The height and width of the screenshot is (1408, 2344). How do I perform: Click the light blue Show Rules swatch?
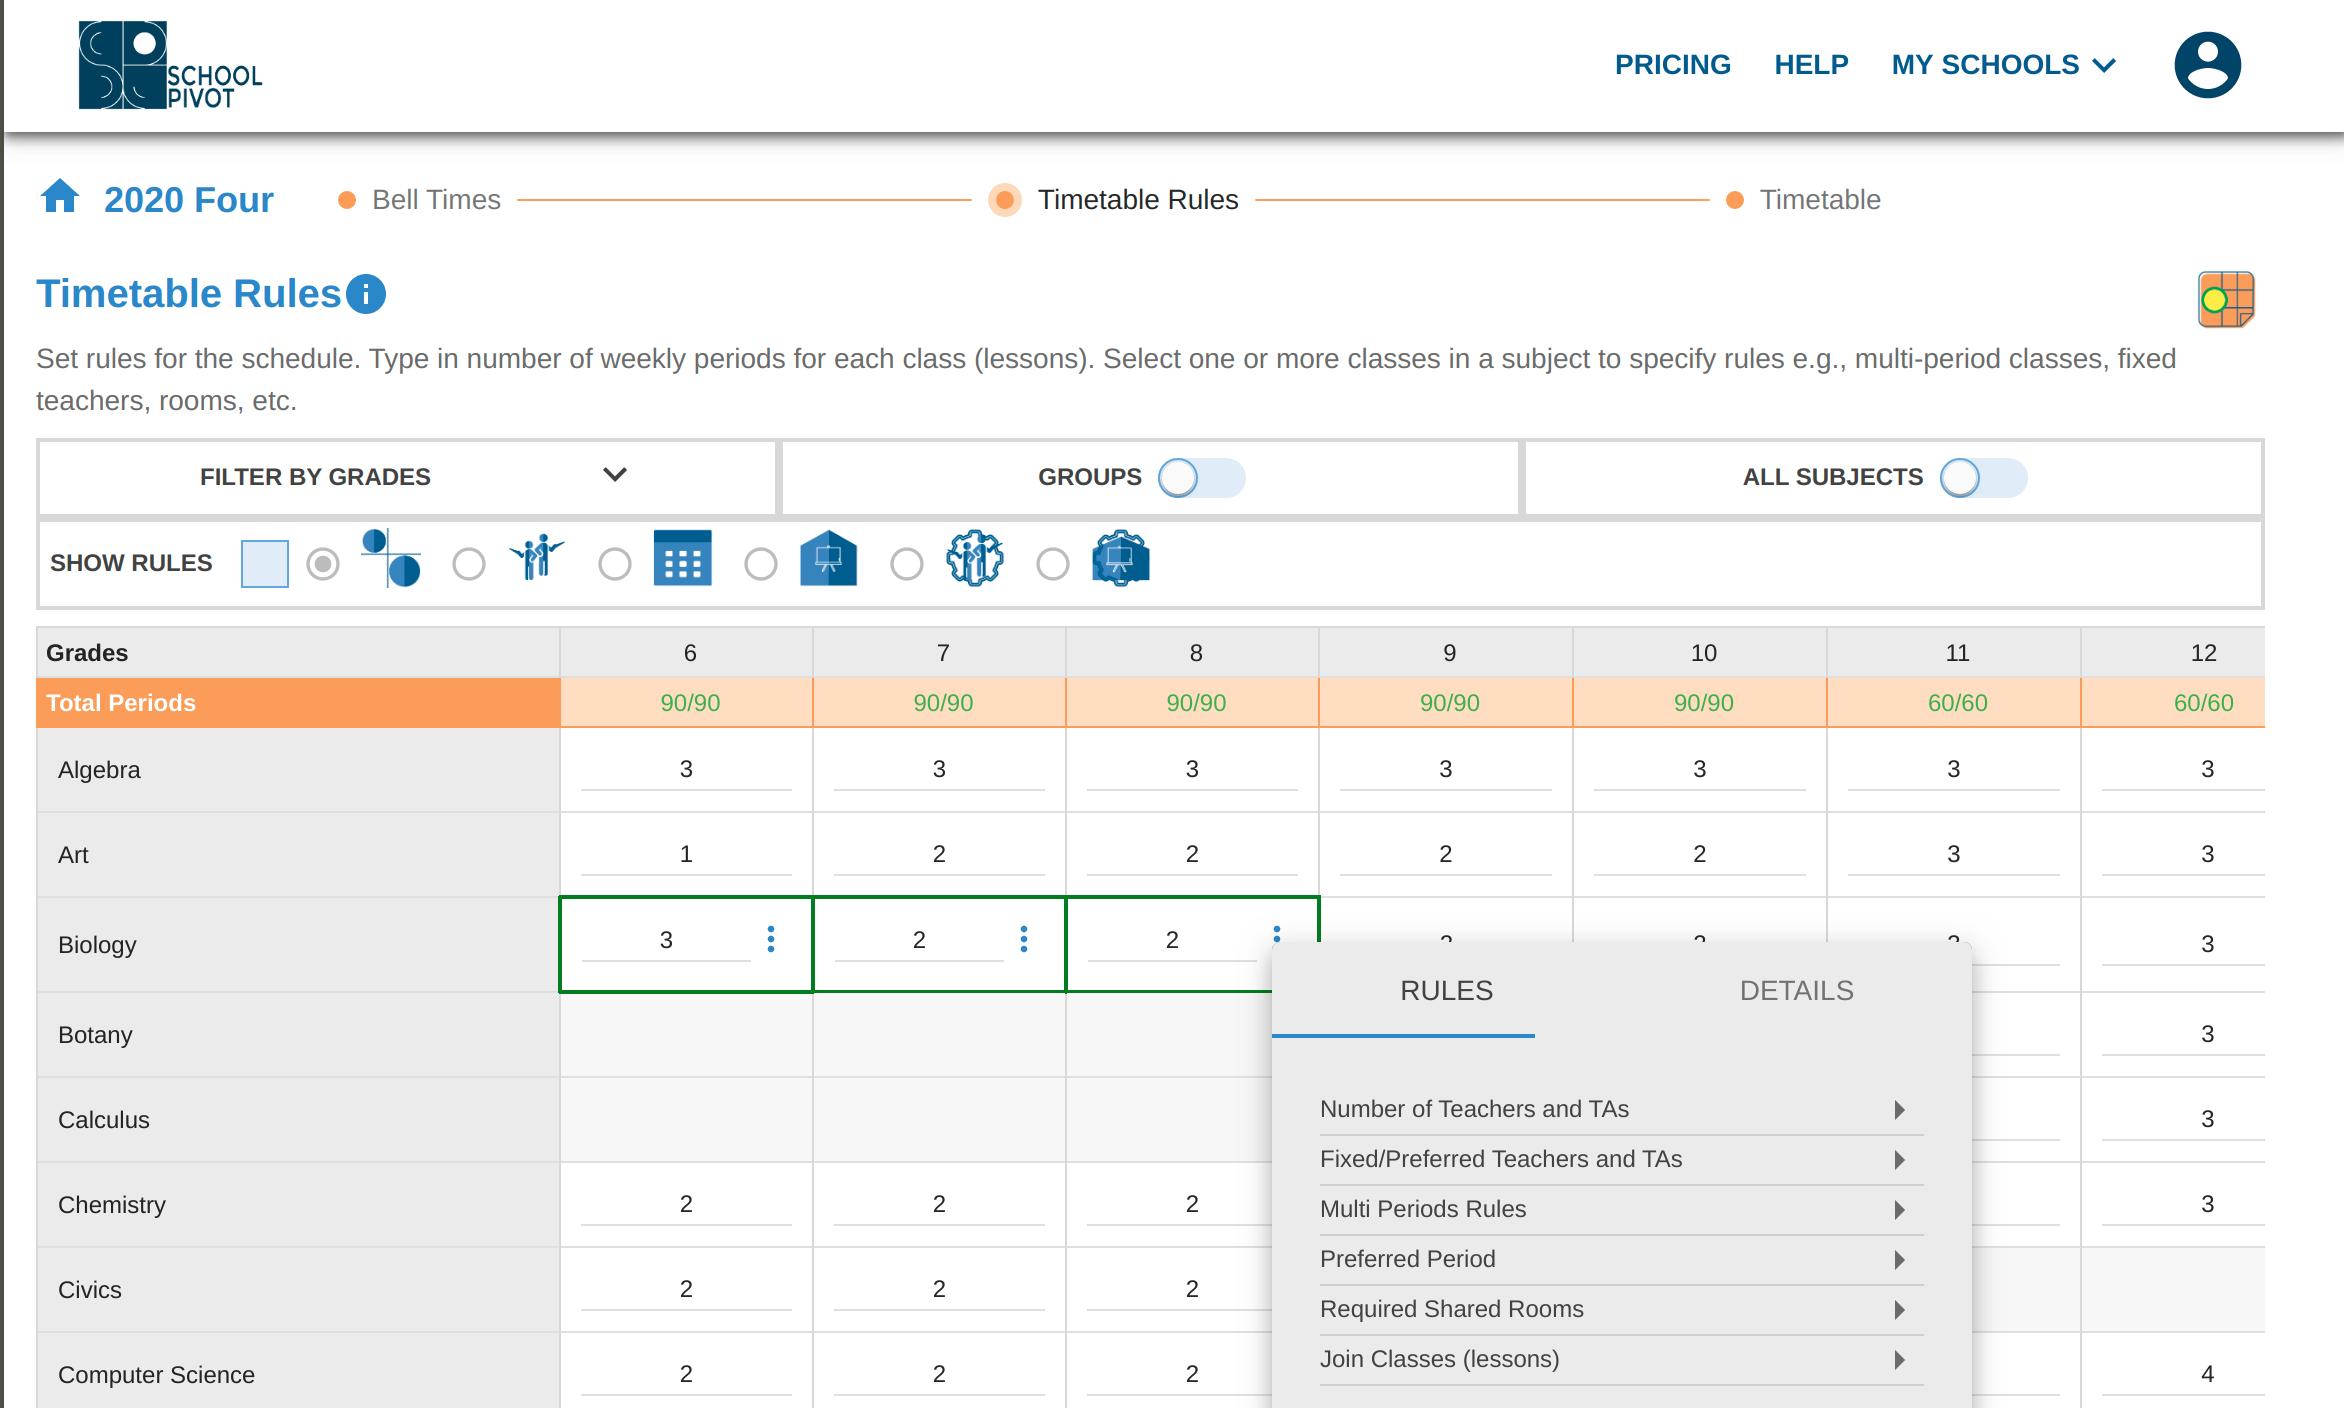(265, 564)
